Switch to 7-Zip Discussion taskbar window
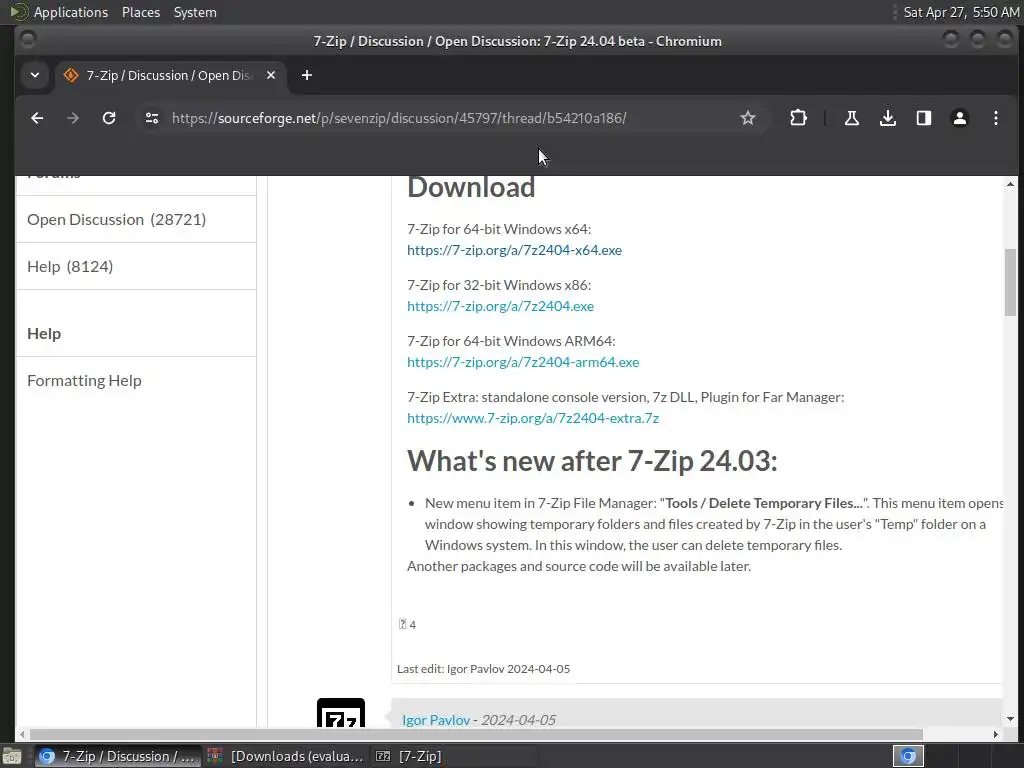This screenshot has height=768, width=1024. pos(118,756)
